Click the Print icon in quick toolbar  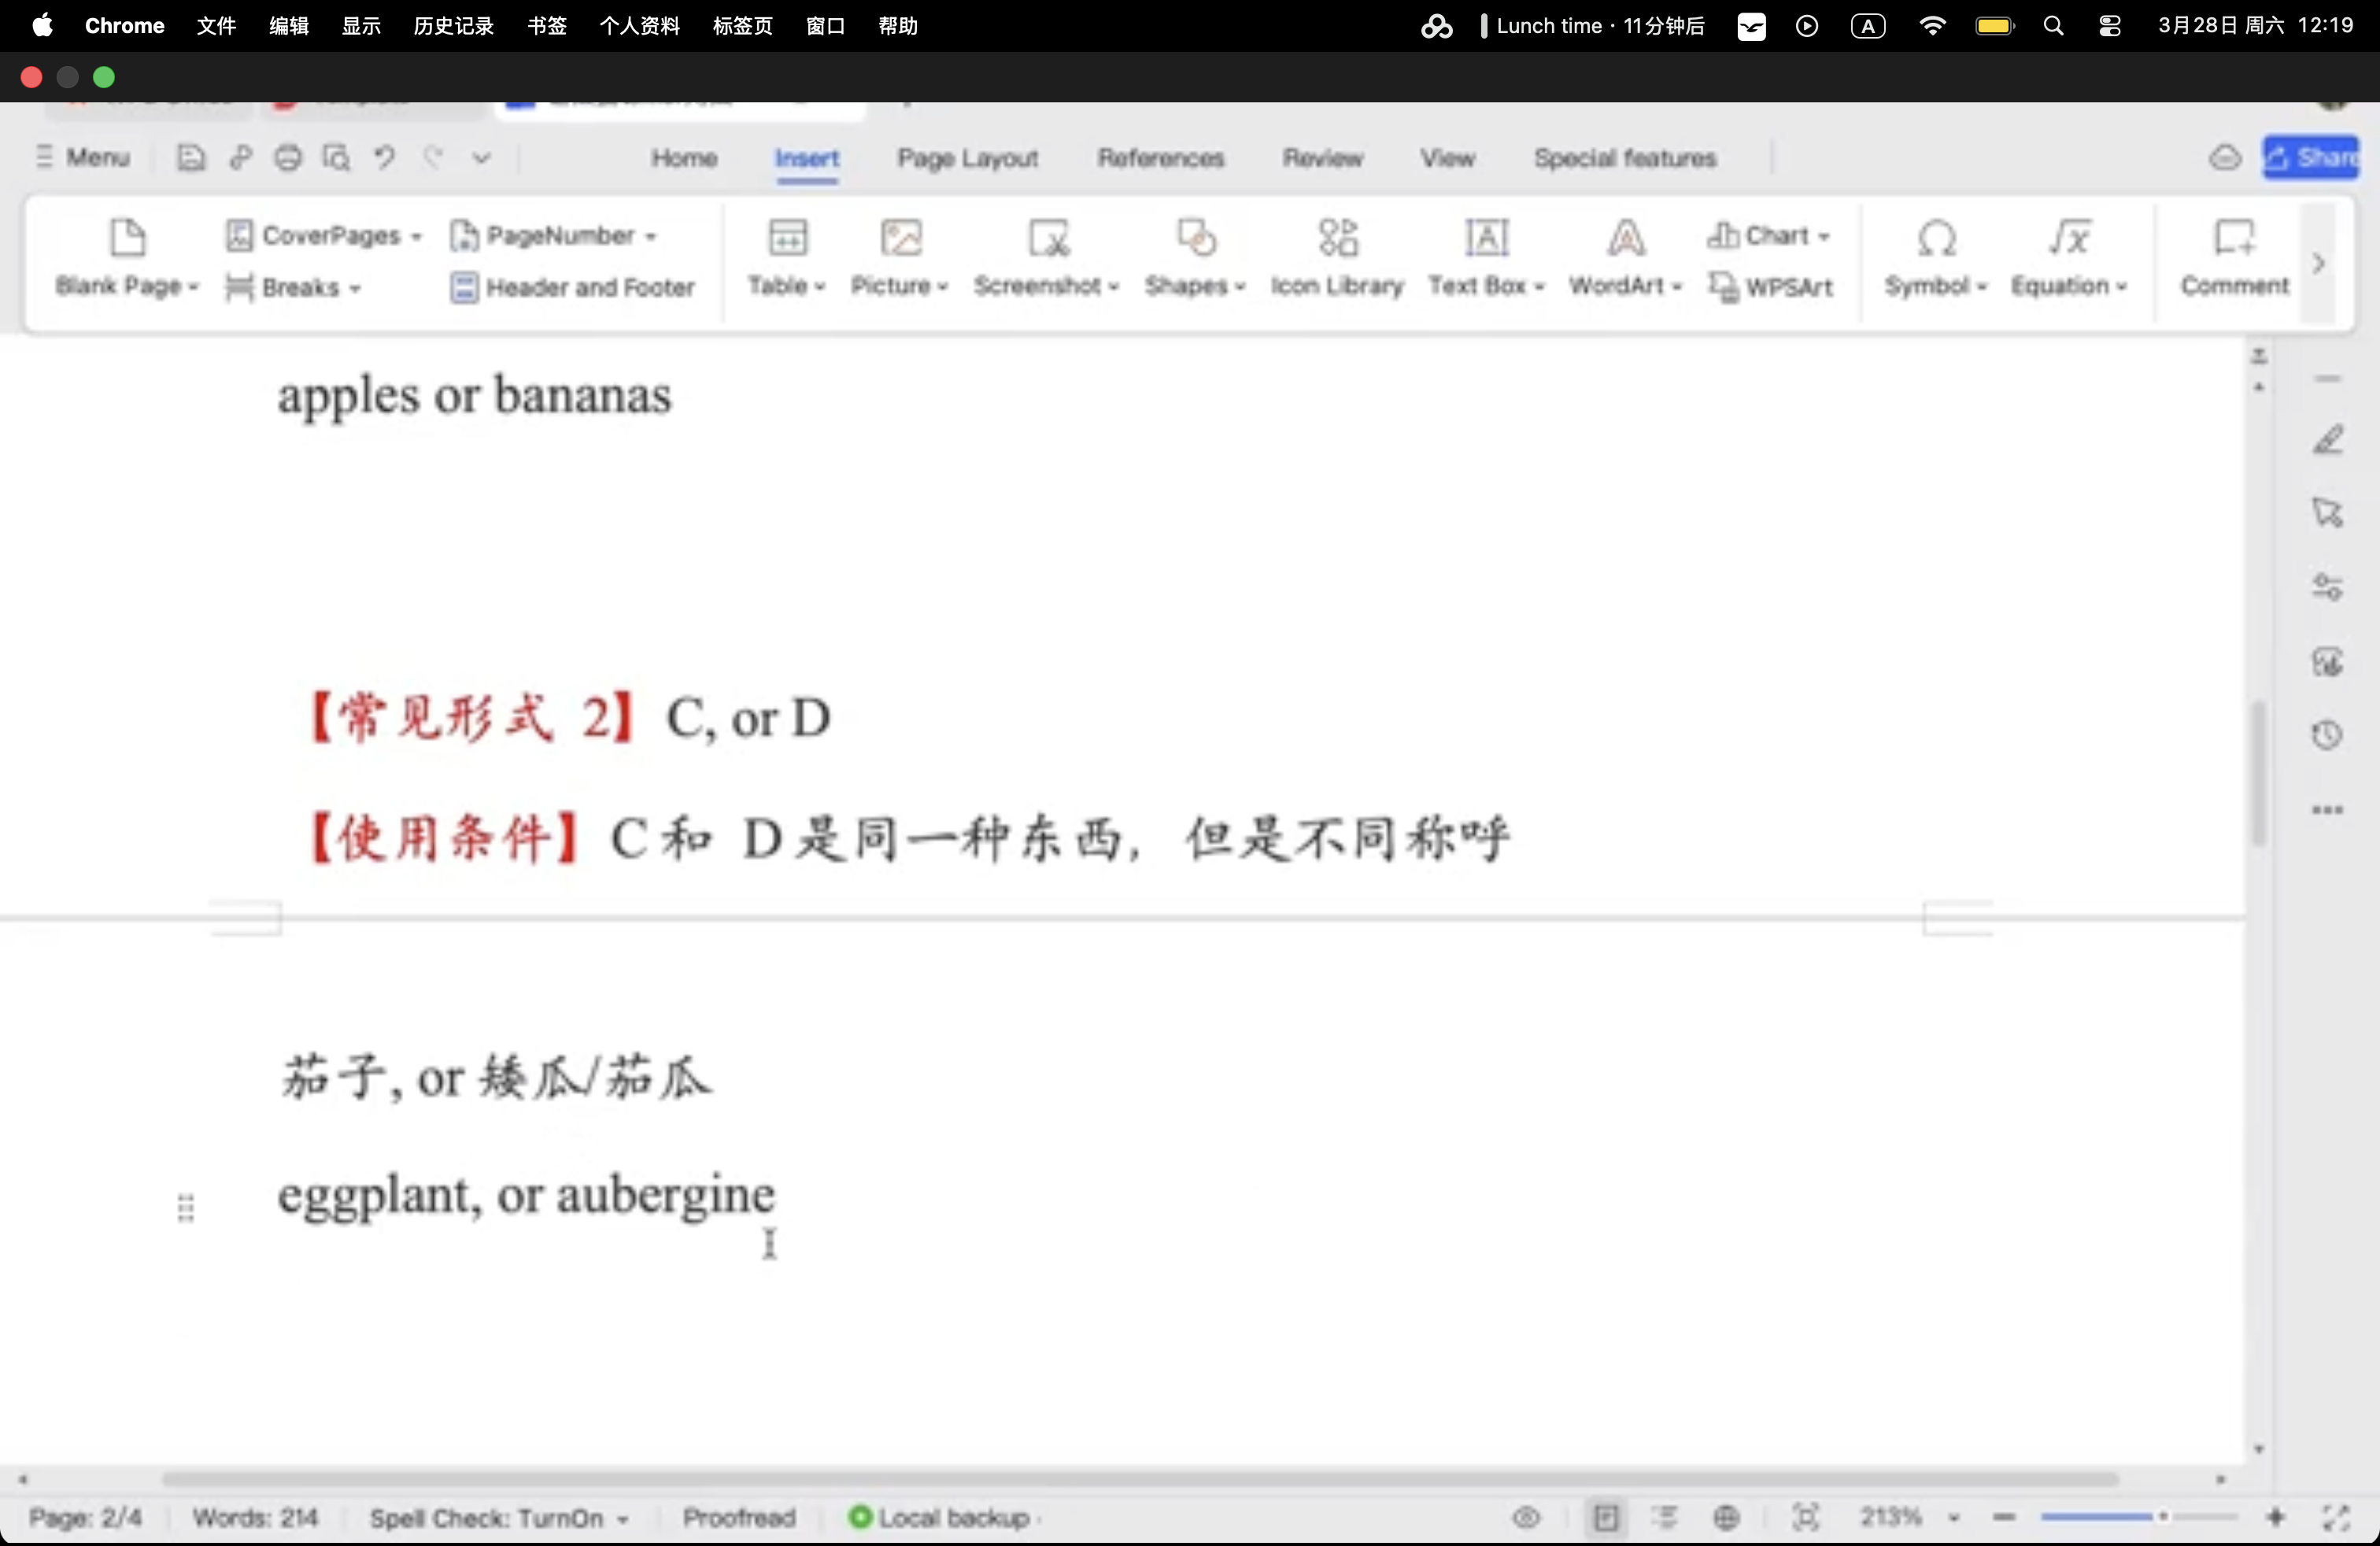pos(288,157)
